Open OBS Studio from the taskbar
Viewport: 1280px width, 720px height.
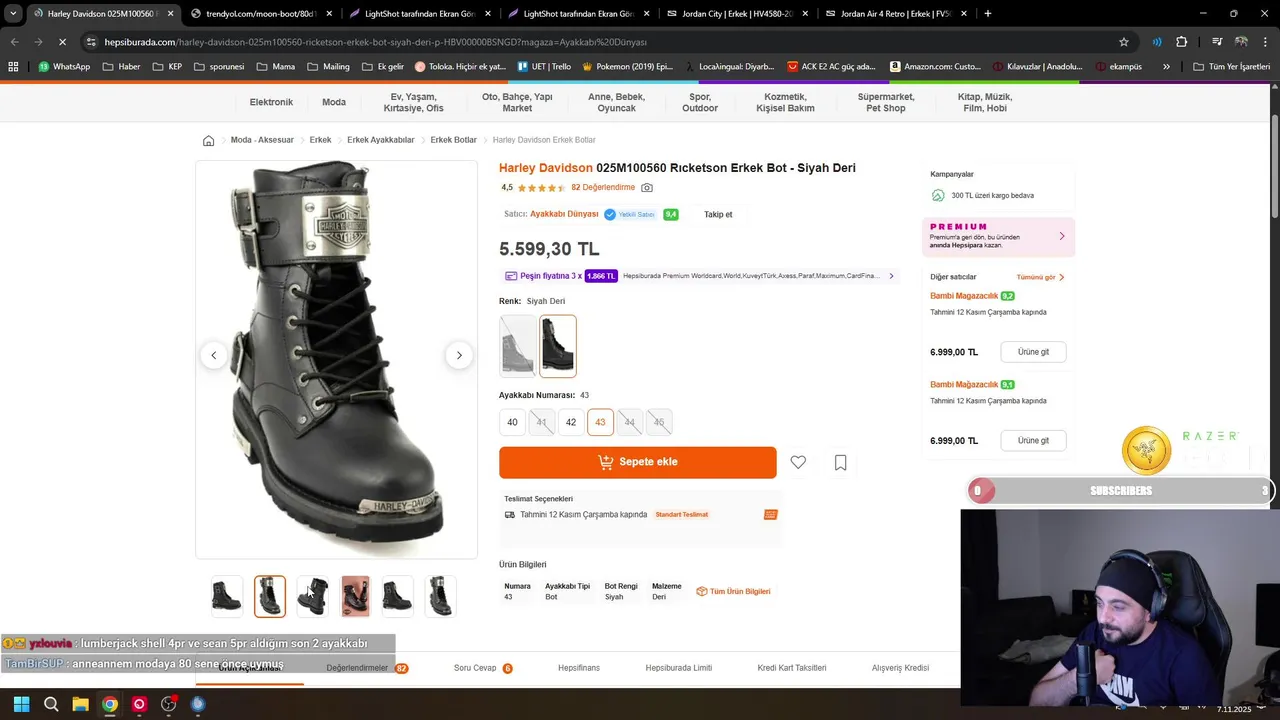tap(168, 704)
